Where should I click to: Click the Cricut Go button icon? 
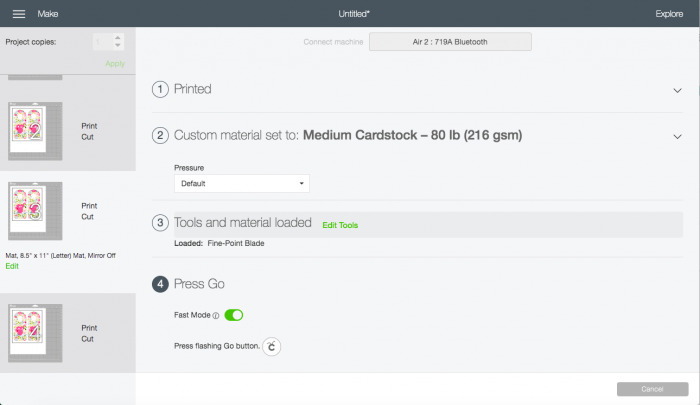click(x=271, y=347)
